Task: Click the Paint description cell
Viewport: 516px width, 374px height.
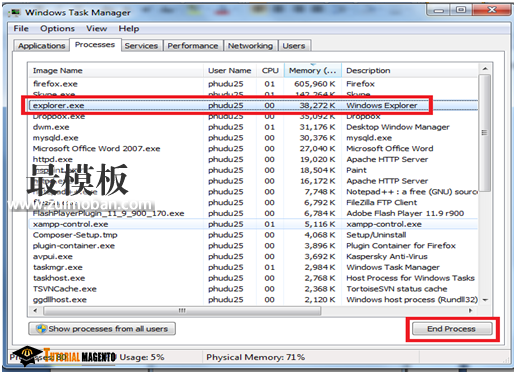Action: pyautogui.click(x=356, y=170)
